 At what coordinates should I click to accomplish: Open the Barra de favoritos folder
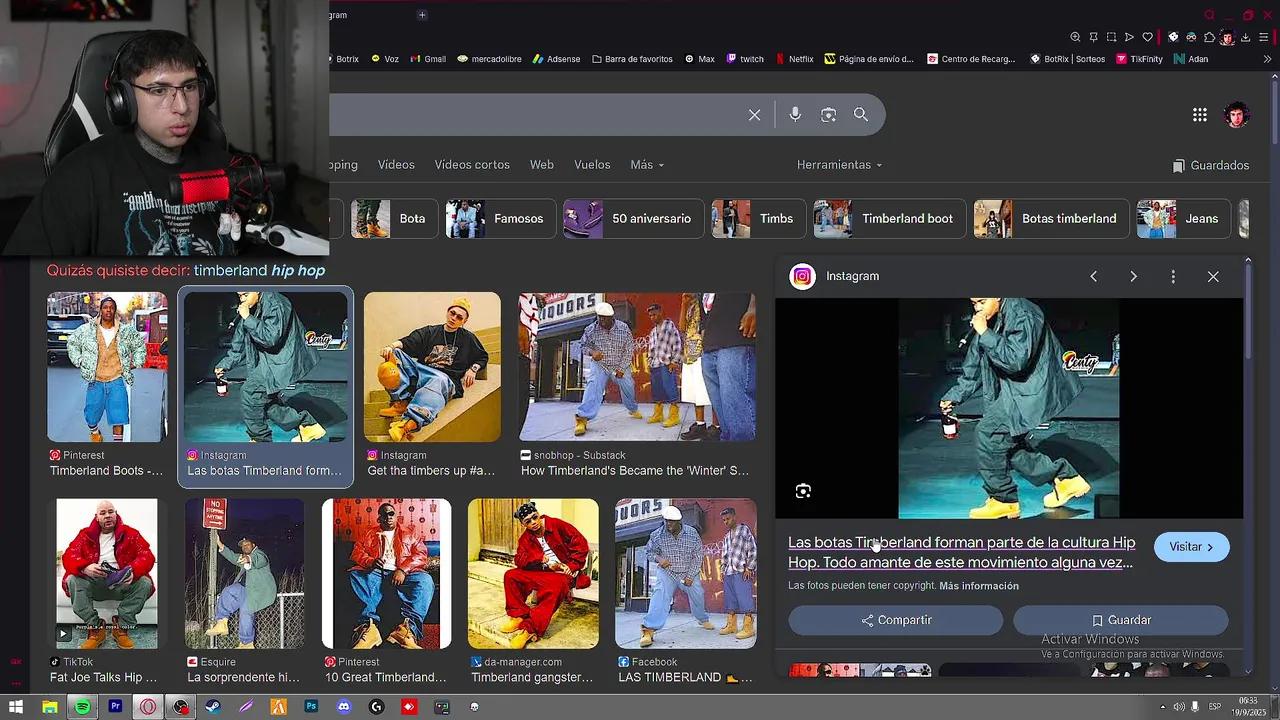632,59
